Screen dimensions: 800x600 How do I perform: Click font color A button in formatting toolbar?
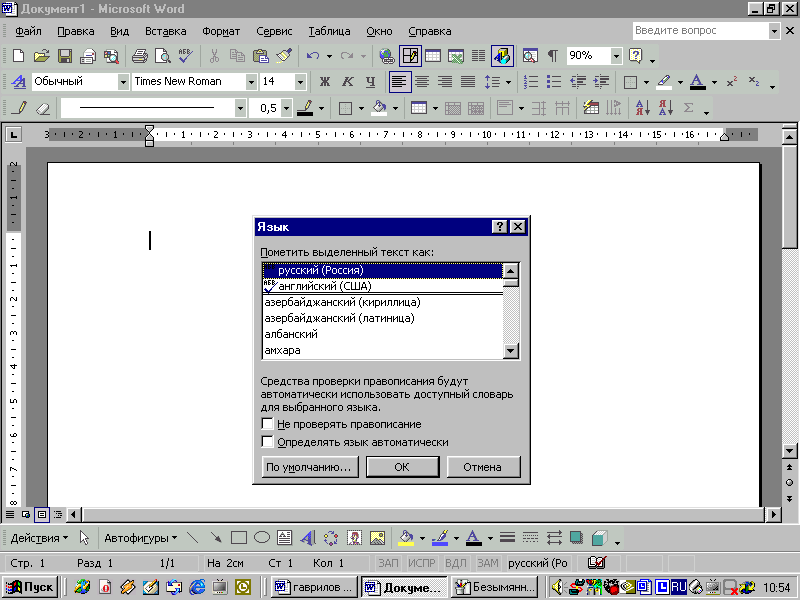[x=697, y=82]
